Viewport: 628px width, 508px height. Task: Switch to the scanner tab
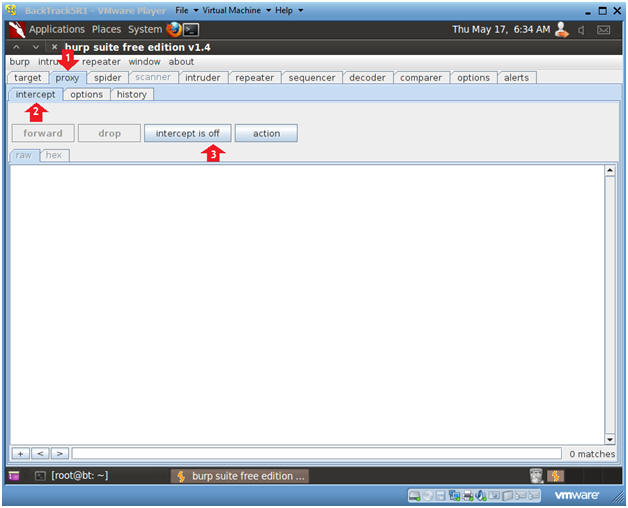click(x=153, y=77)
